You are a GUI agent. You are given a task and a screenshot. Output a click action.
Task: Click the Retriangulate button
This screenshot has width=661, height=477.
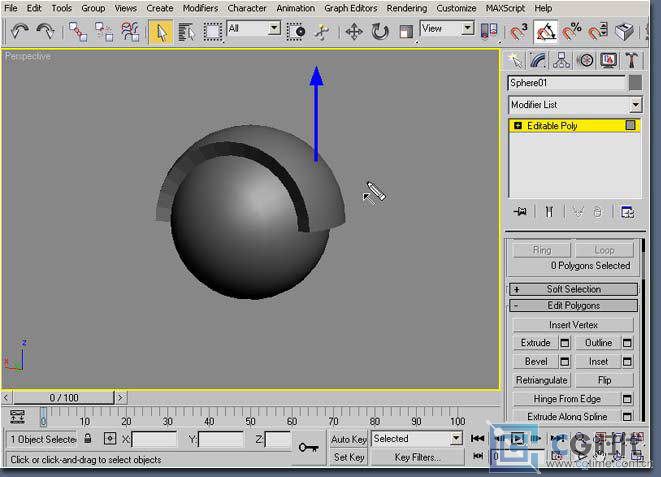click(x=542, y=380)
